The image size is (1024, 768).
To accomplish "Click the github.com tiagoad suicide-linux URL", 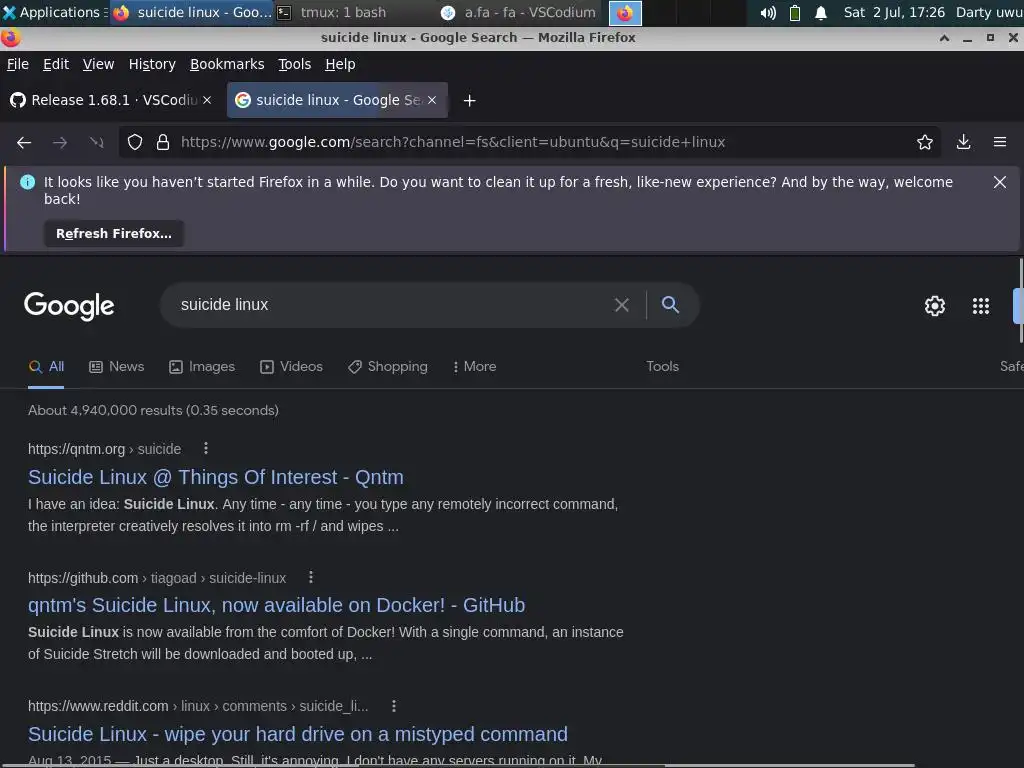I will click(157, 579).
